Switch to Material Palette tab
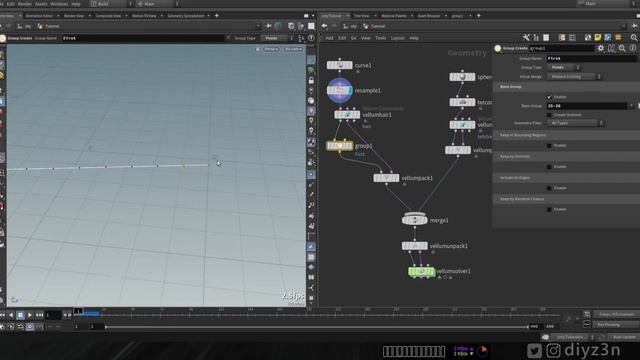640x360 pixels. 394,16
